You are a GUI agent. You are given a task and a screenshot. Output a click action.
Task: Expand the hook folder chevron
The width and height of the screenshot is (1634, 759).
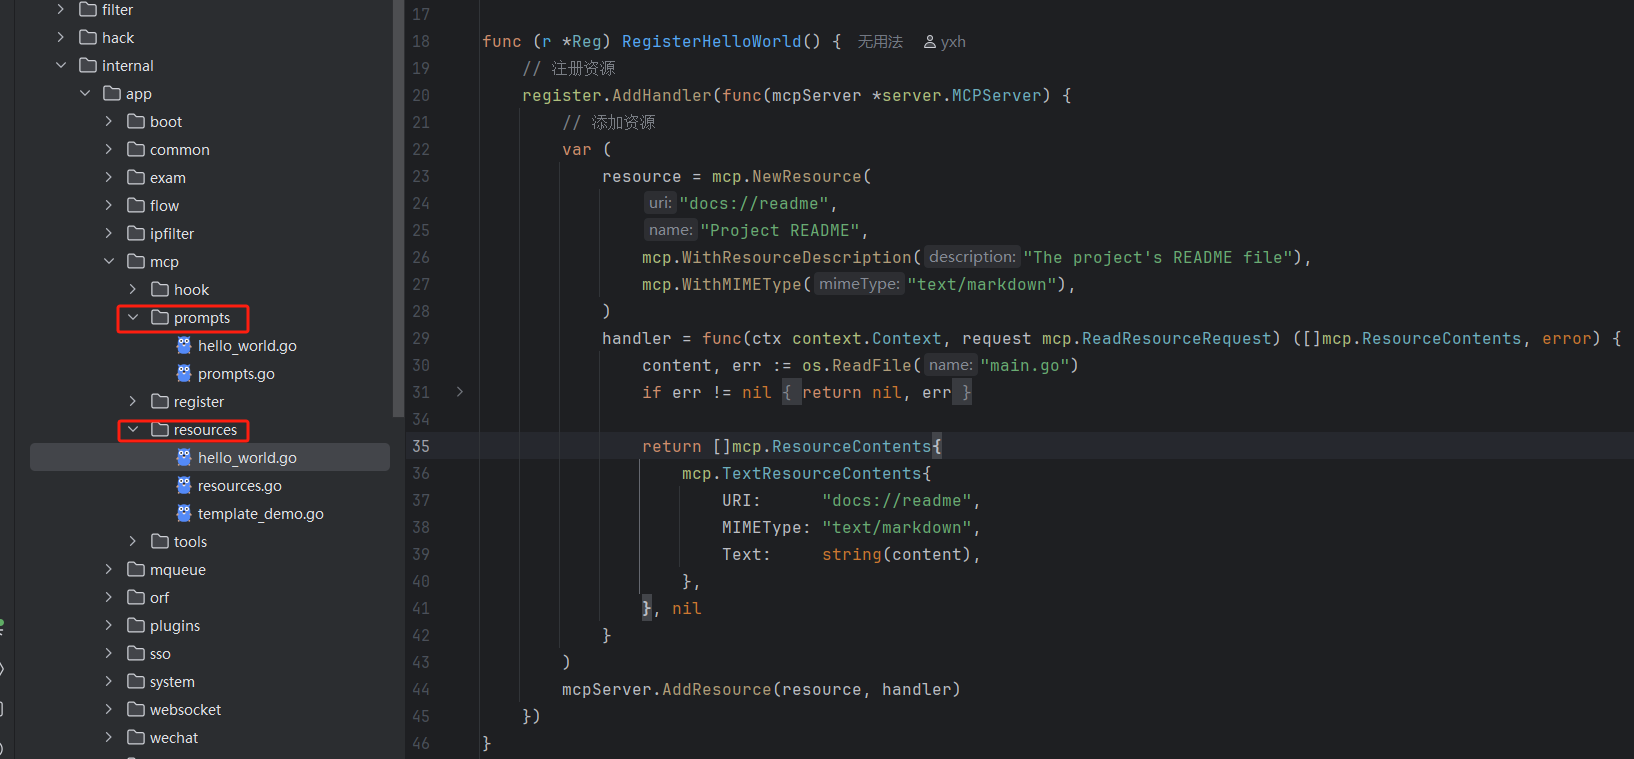tap(133, 289)
